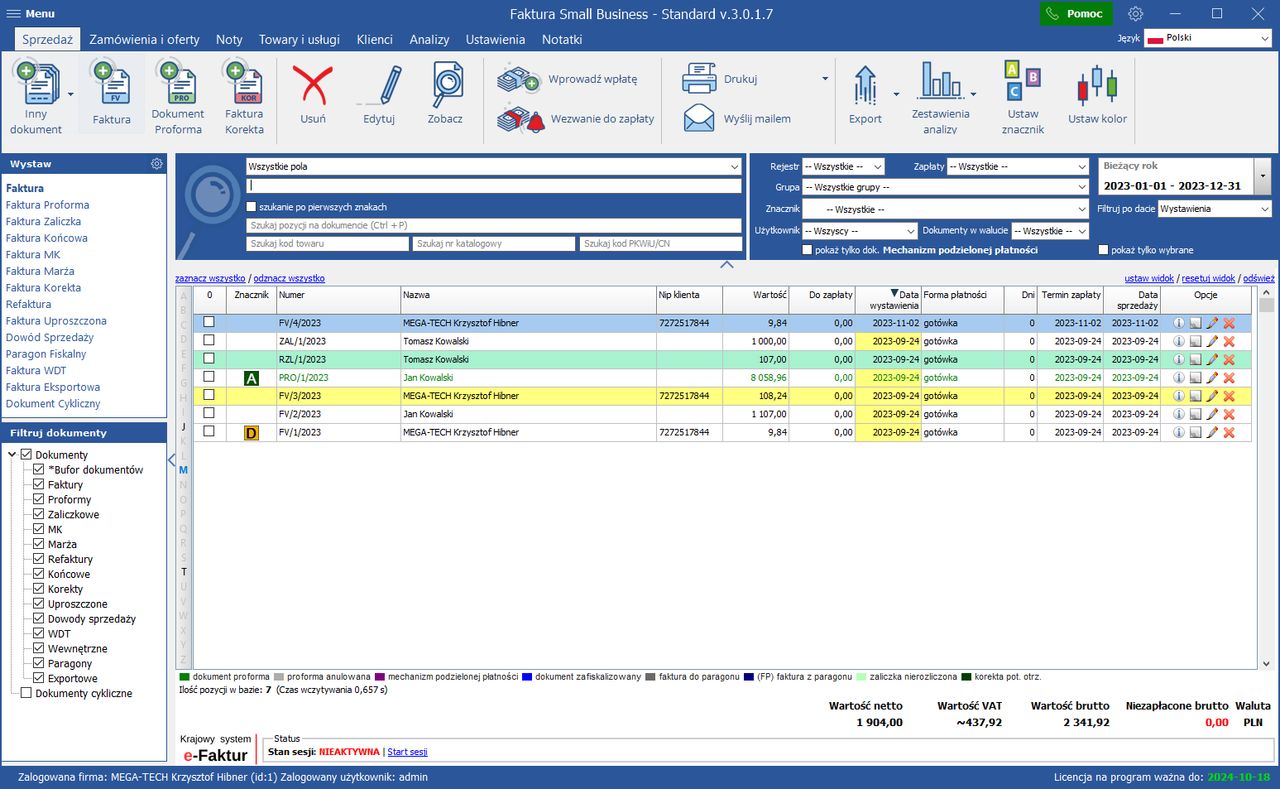This screenshot has height=789, width=1280.
Task: Uncheck Proformy in document filter tree
Action: 38,500
